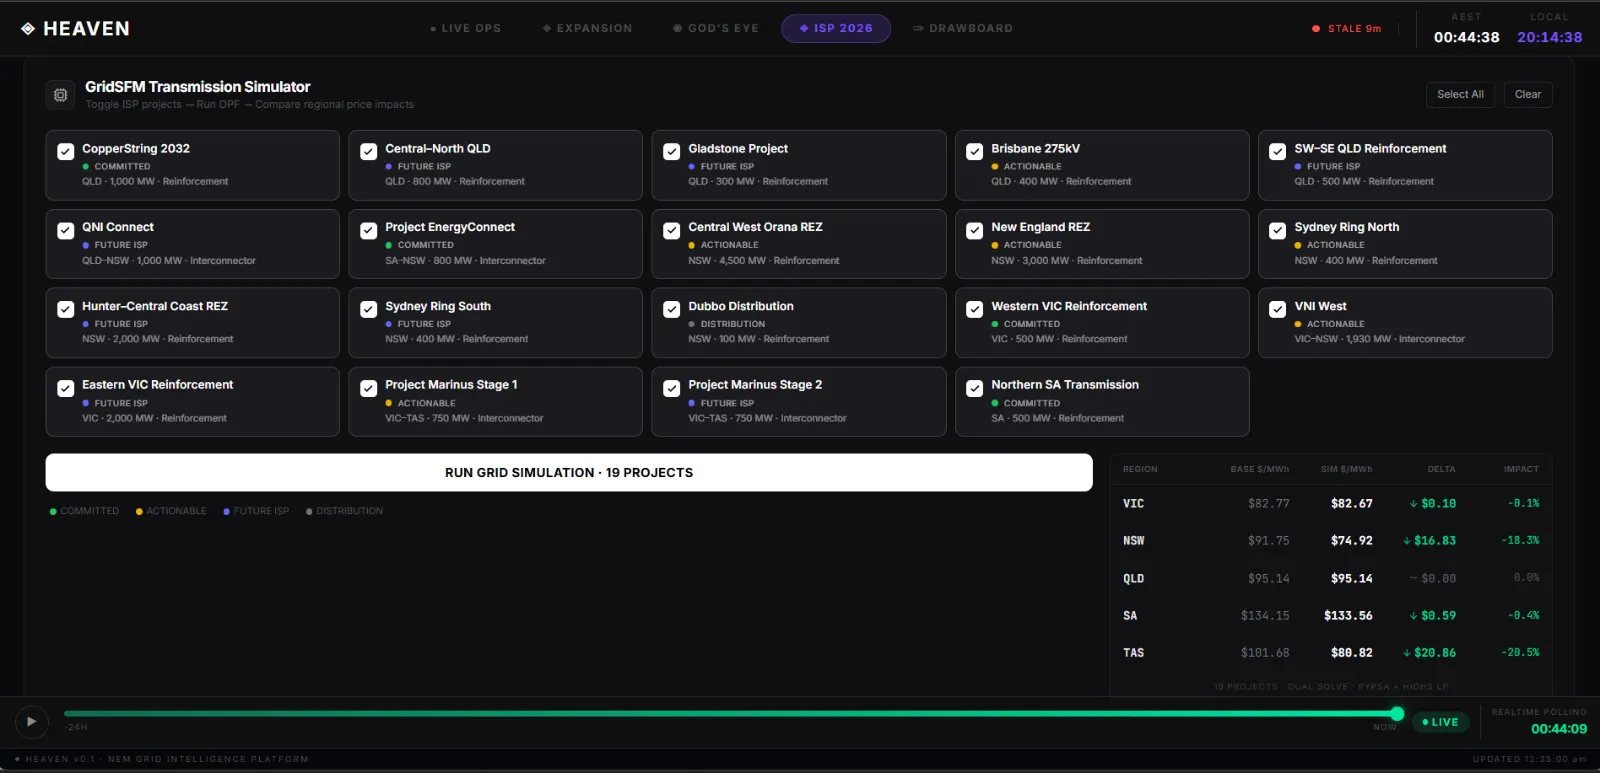1600x773 pixels.
Task: Click the Clear button
Action: pyautogui.click(x=1528, y=95)
